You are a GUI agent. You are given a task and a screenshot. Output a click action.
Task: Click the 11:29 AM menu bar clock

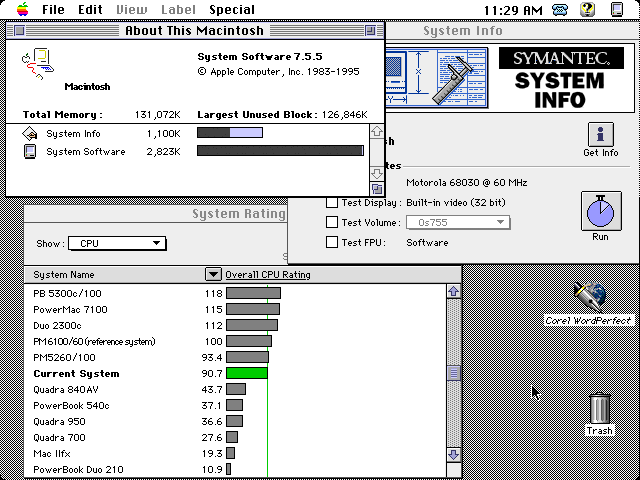tap(513, 10)
